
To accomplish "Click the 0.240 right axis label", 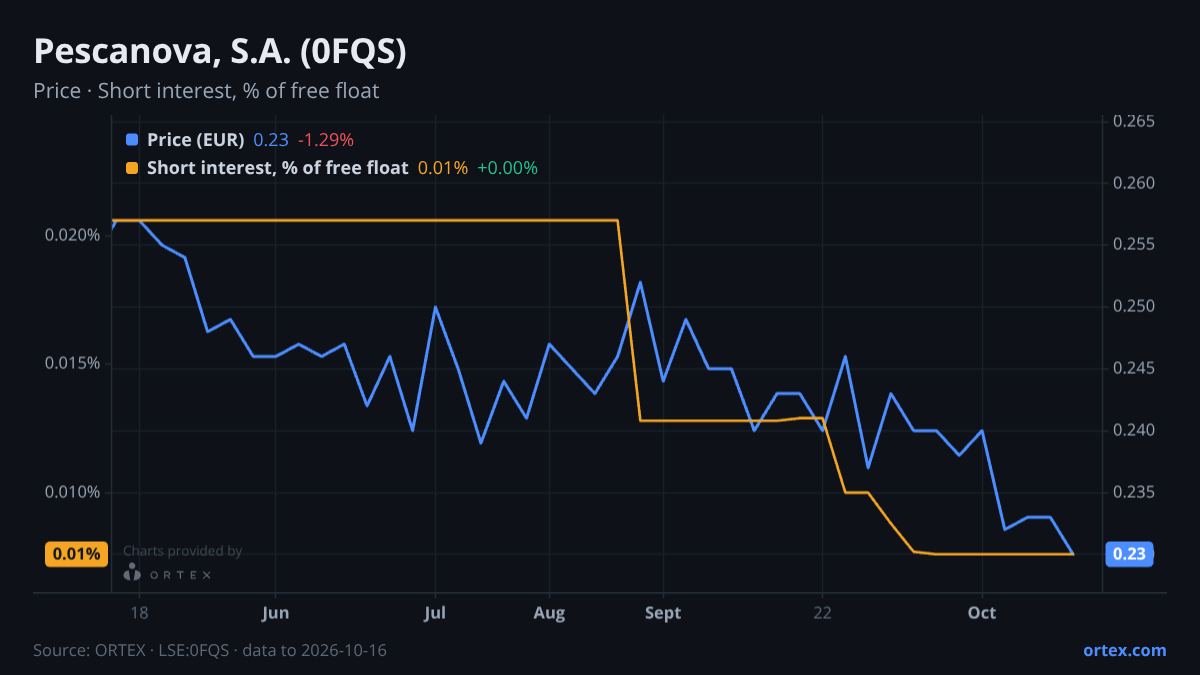I will (x=1134, y=431).
